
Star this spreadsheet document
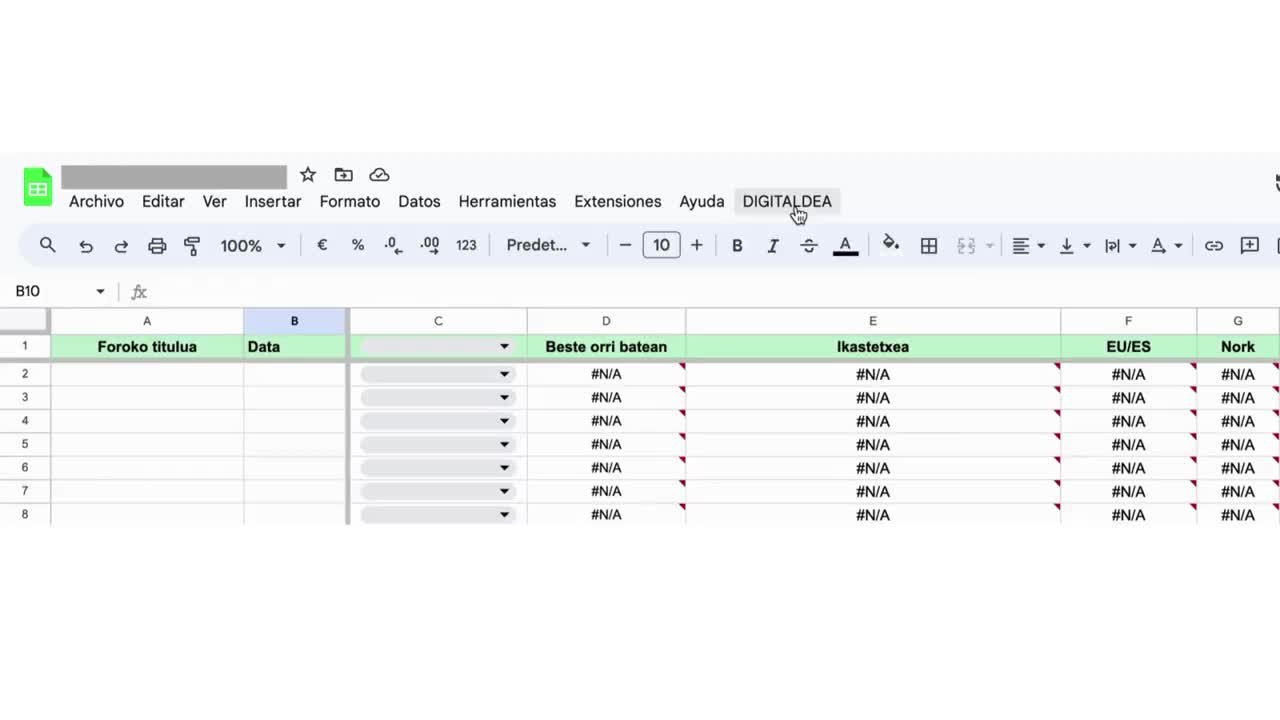pos(308,175)
